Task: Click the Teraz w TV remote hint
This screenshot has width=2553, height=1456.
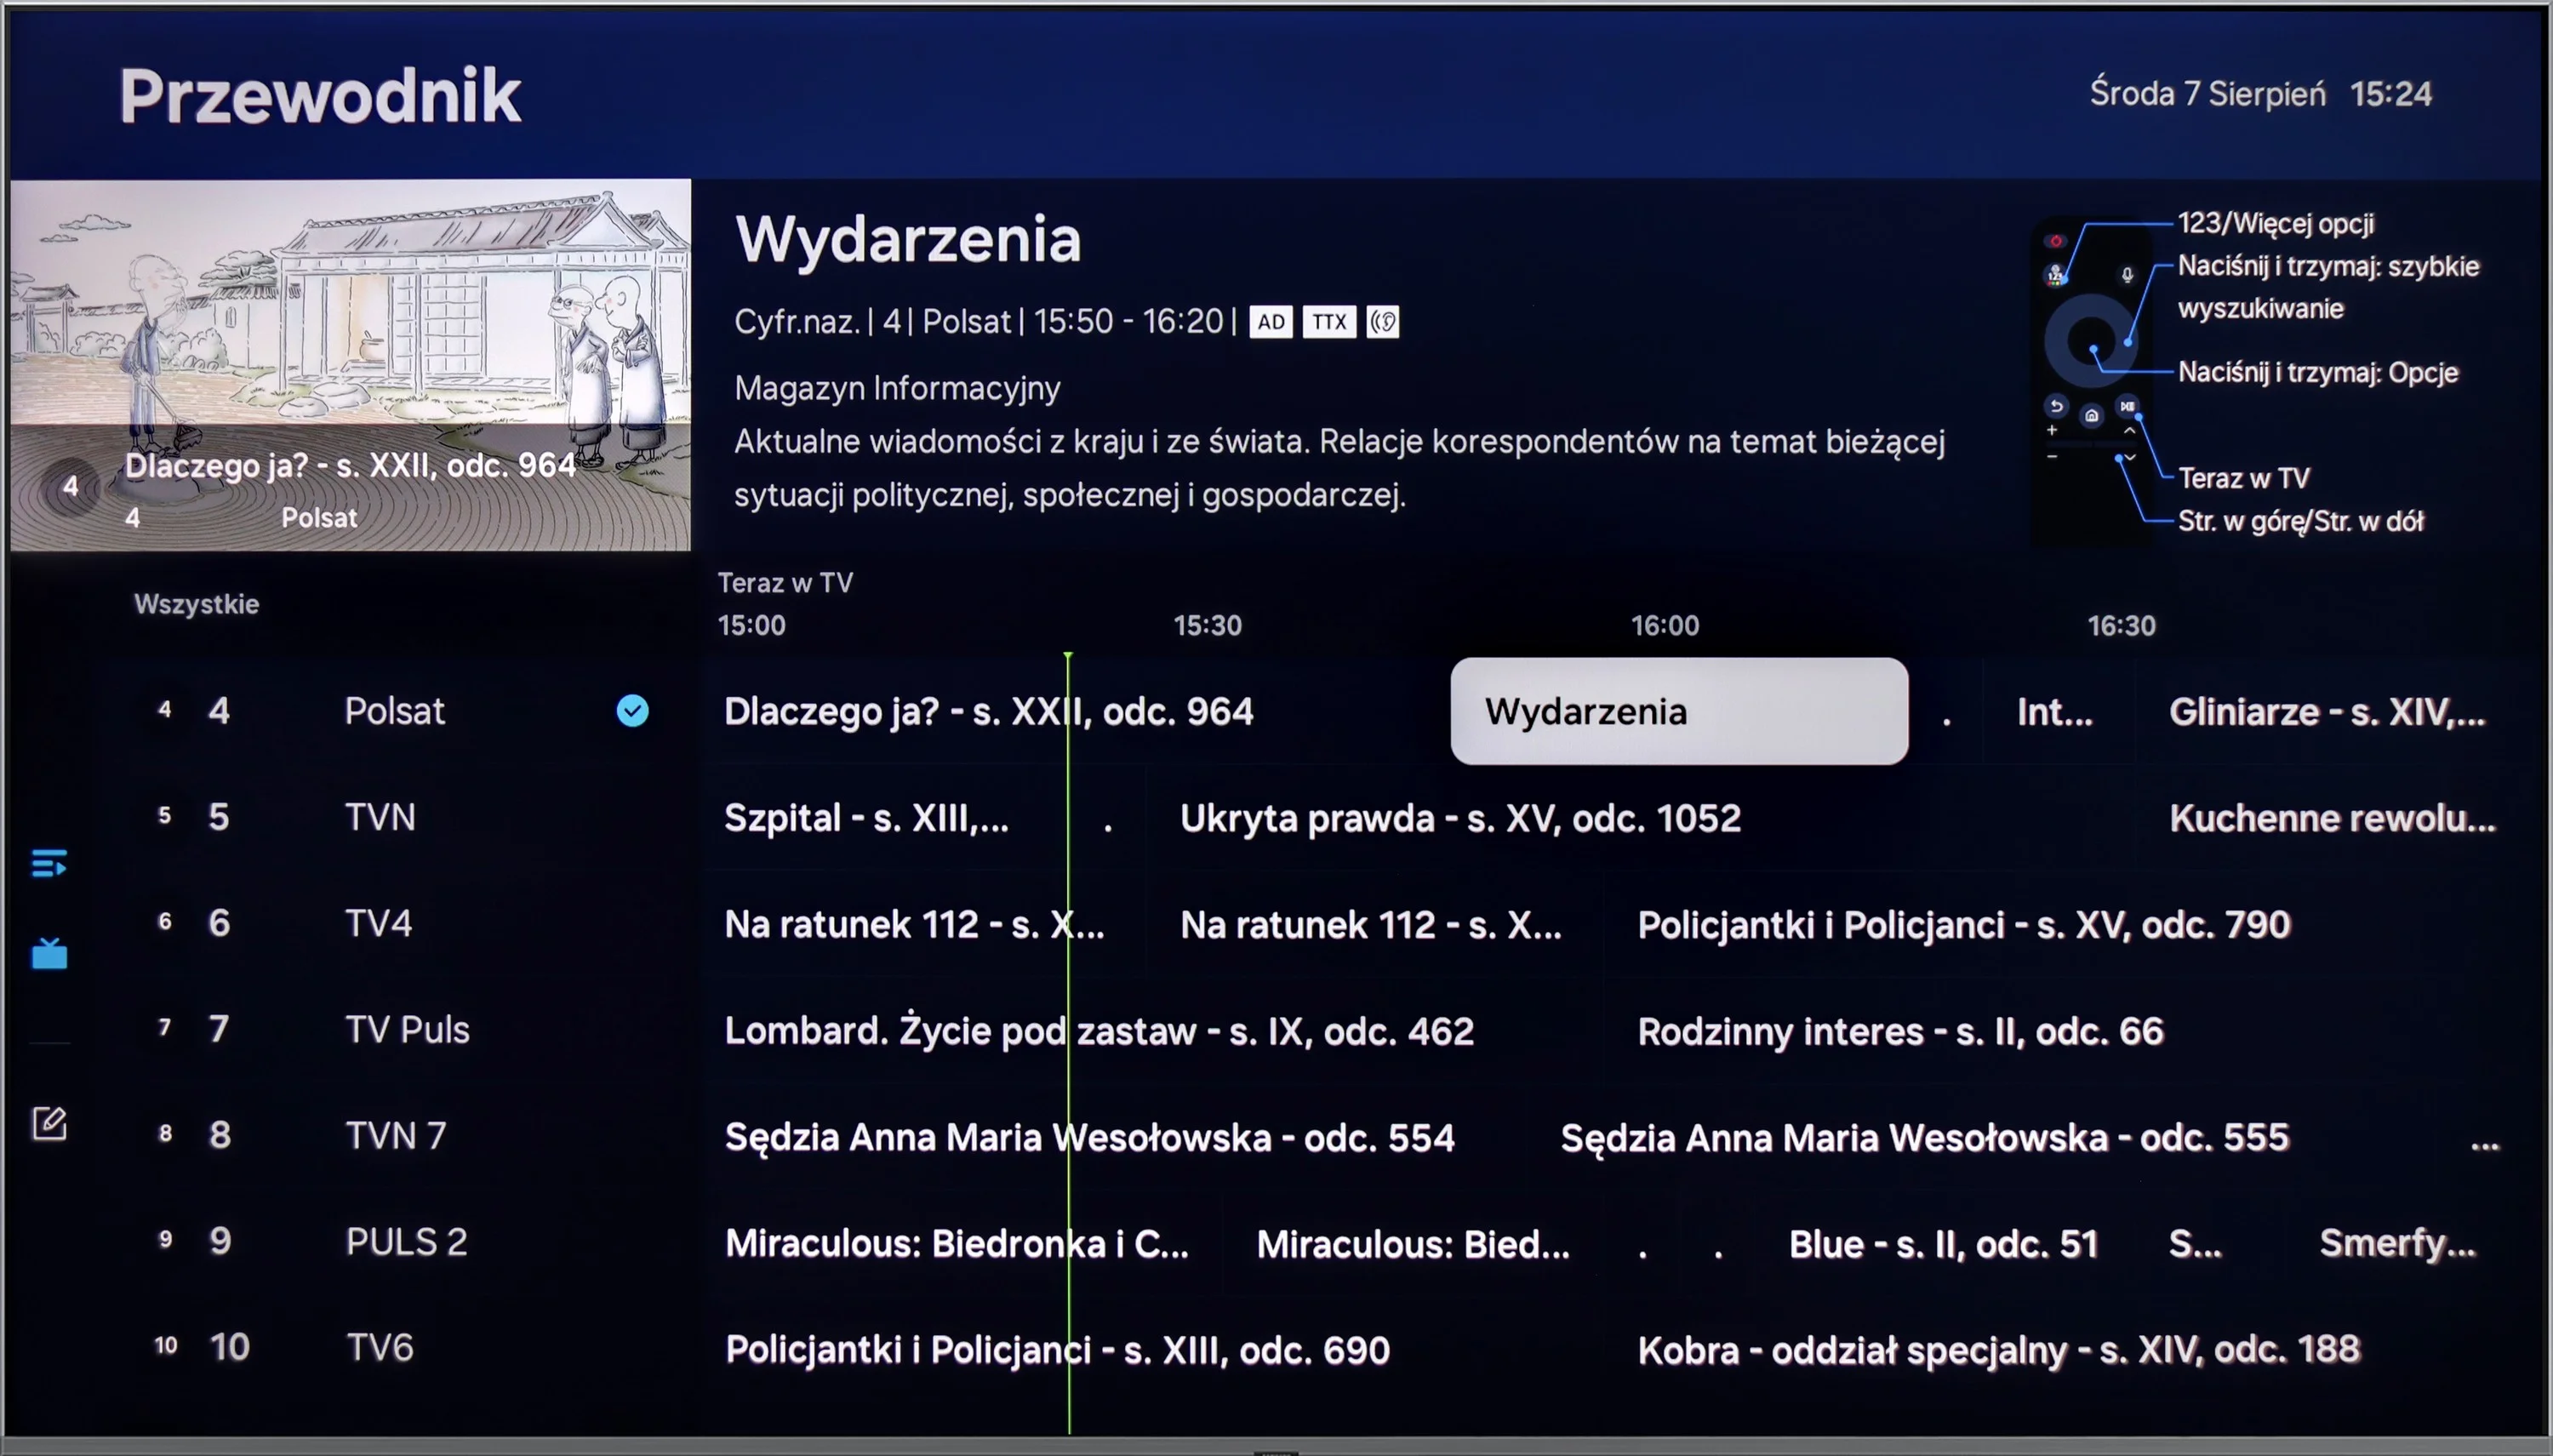Action: 2244,478
